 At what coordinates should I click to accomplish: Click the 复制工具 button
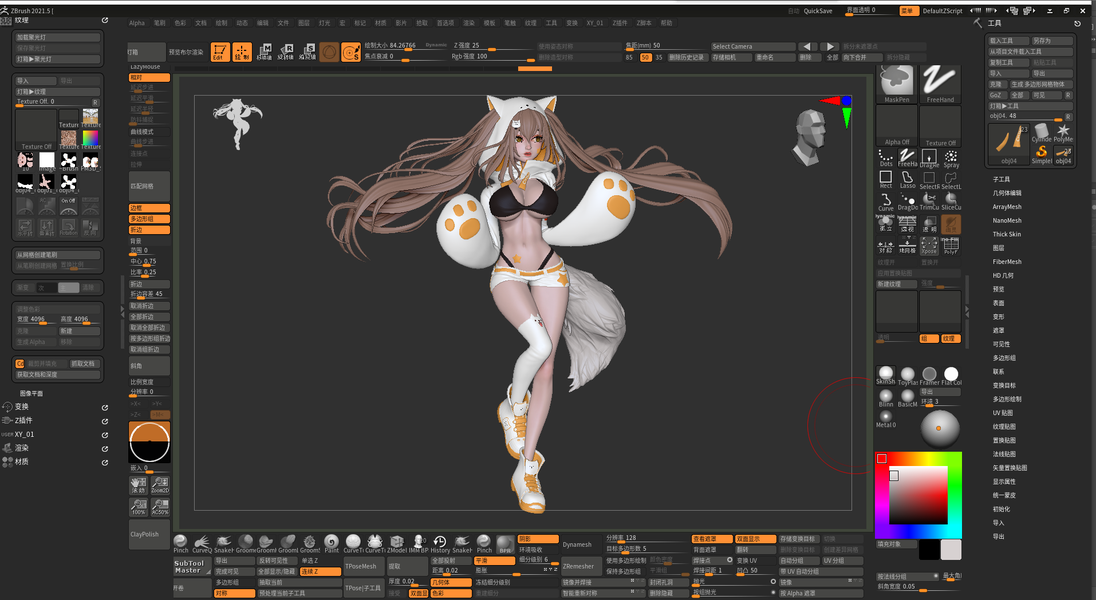click(x=1009, y=62)
